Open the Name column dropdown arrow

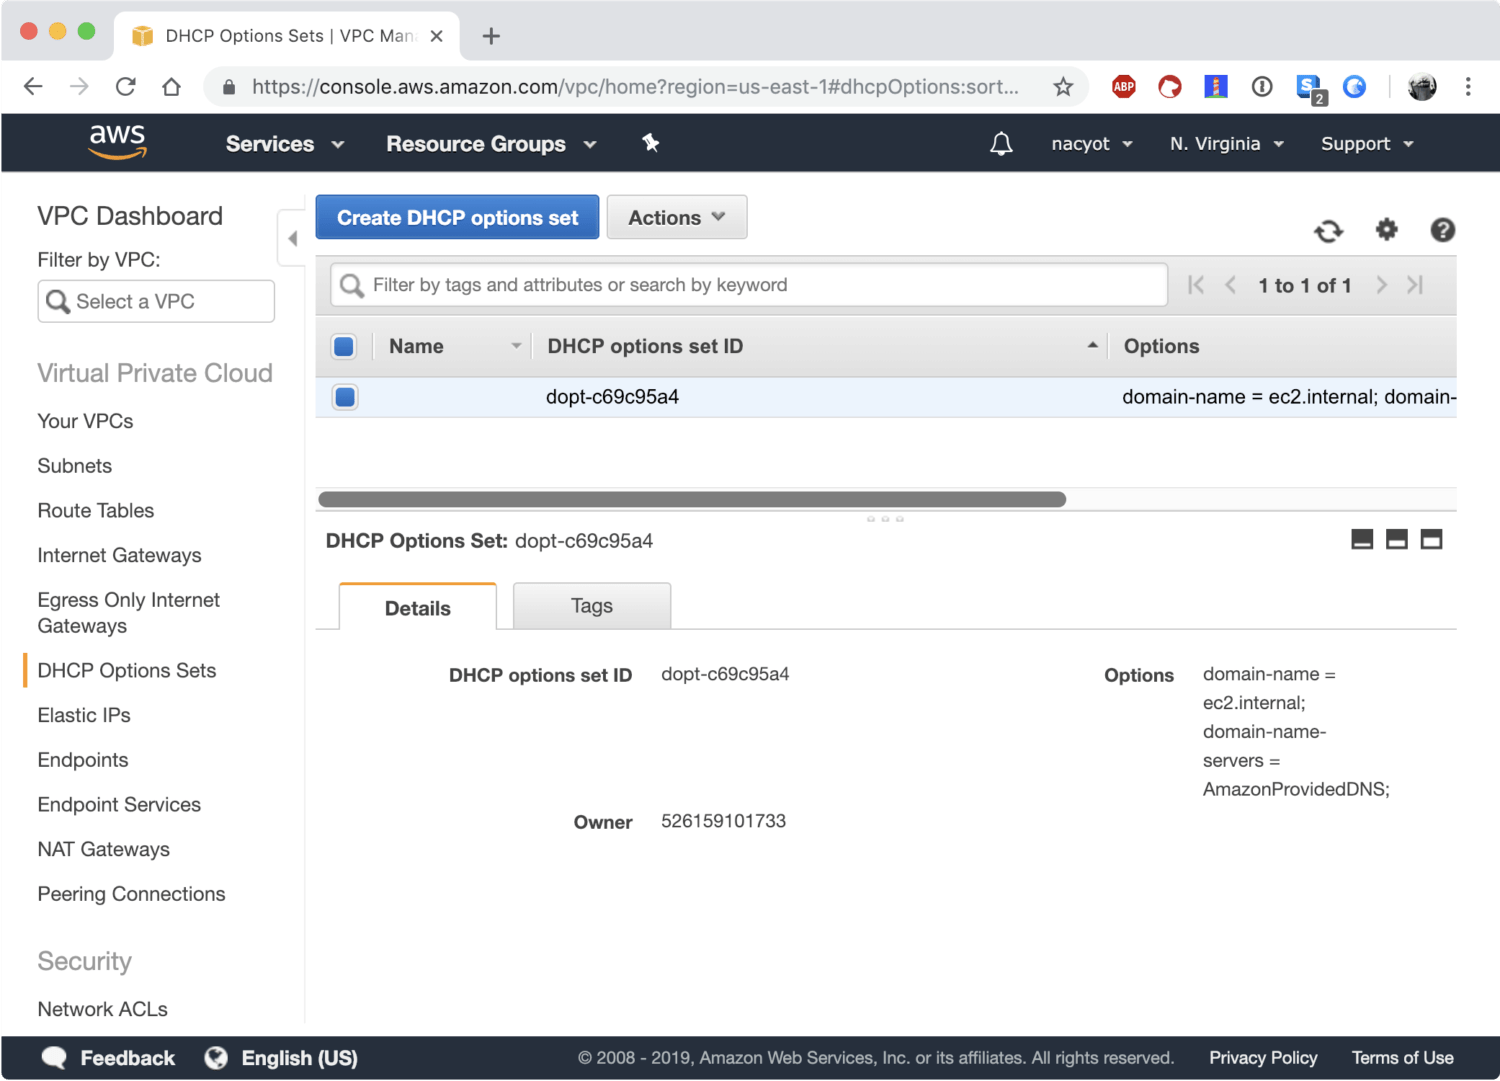tap(516, 346)
